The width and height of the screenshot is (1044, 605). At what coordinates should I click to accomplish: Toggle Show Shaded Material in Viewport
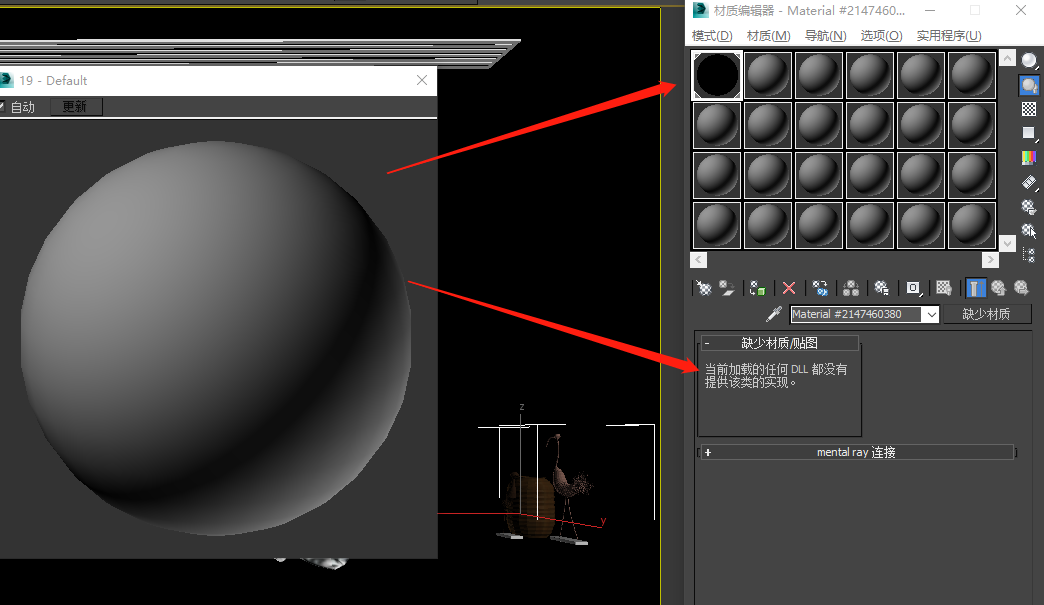tap(943, 288)
